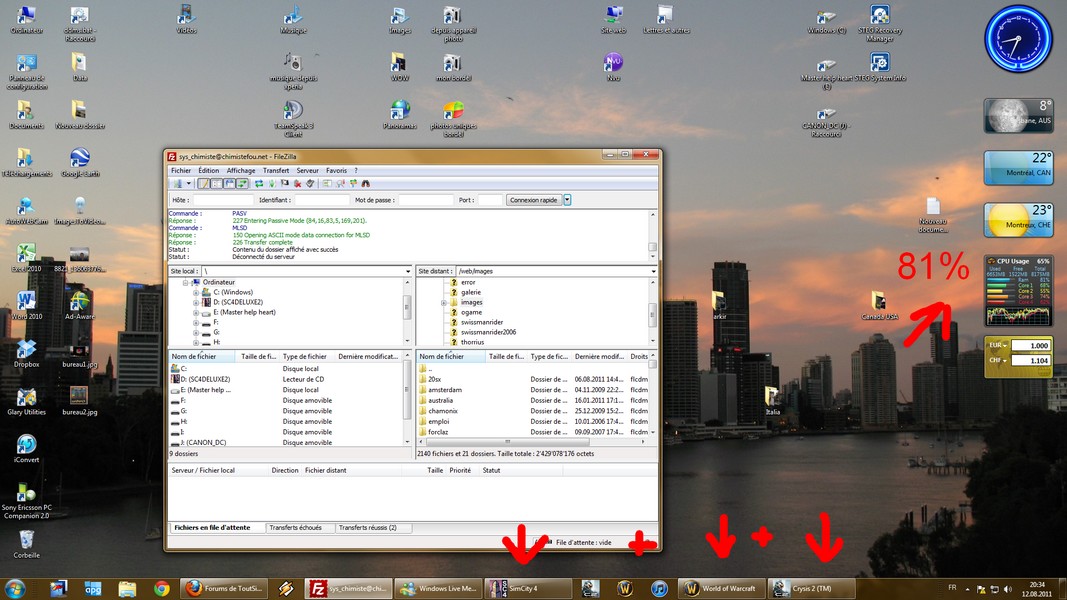Screen dimensions: 1067x600
Task: Click the Mot de passe input field
Action: (426, 200)
